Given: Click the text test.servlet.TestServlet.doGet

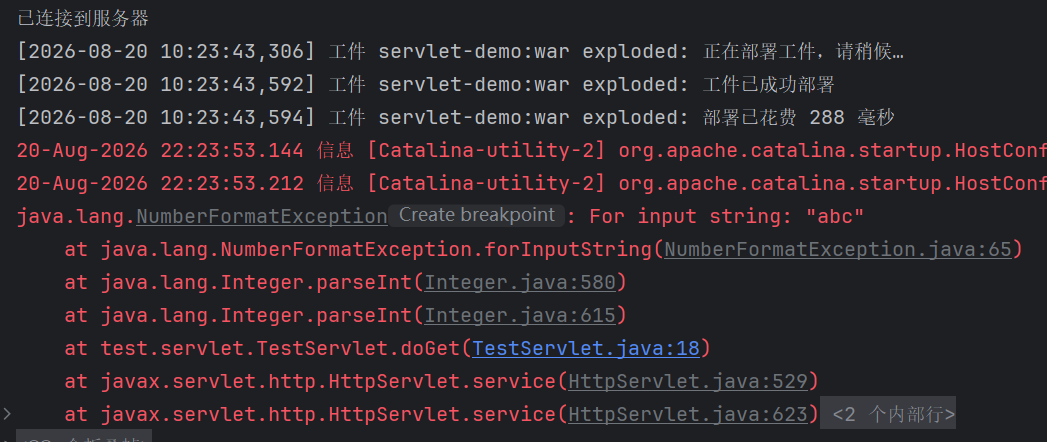Looking at the screenshot, I should pos(280,349).
